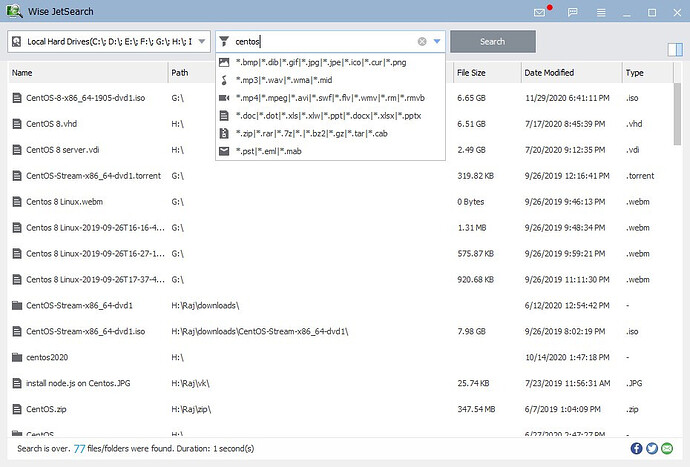Click the 0 Bytes file size cell
This screenshot has height=467, width=690.
click(x=470, y=202)
